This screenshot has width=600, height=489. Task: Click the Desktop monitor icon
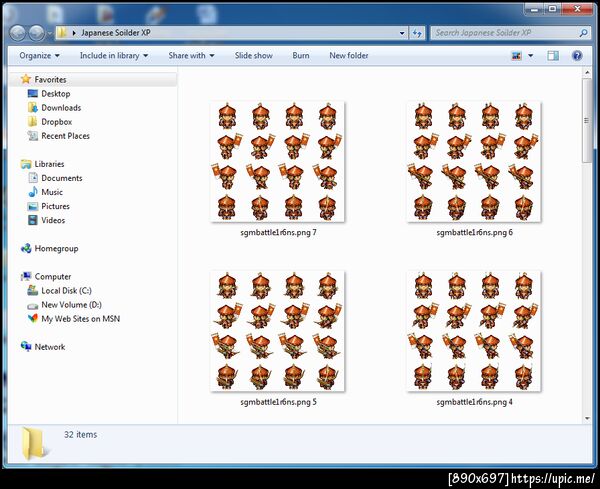[33, 93]
